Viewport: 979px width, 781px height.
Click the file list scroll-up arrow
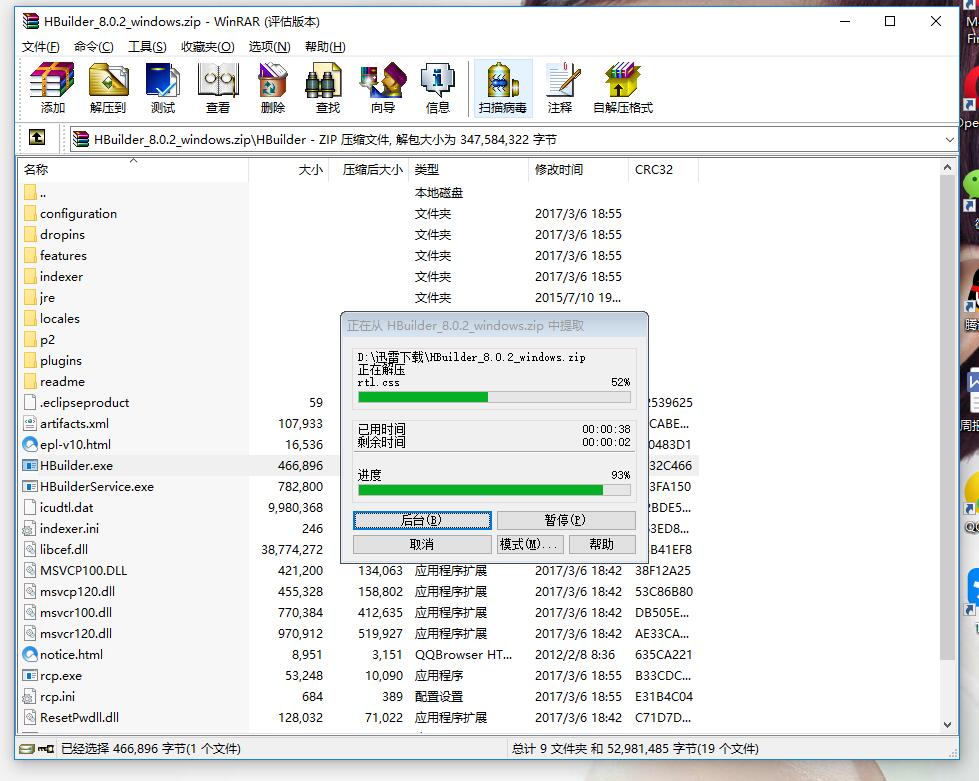tap(947, 167)
